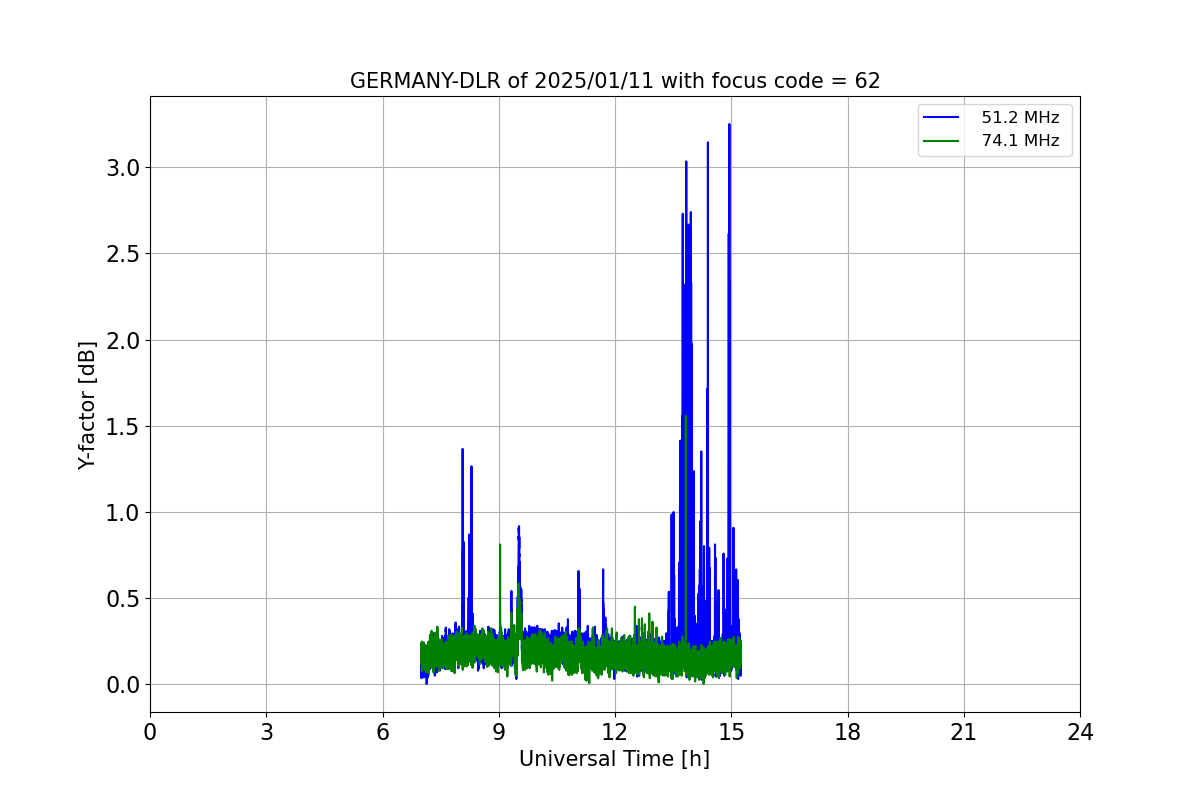Click the Universal Time [h] axis label
The image size is (1200, 800).
pos(614,759)
